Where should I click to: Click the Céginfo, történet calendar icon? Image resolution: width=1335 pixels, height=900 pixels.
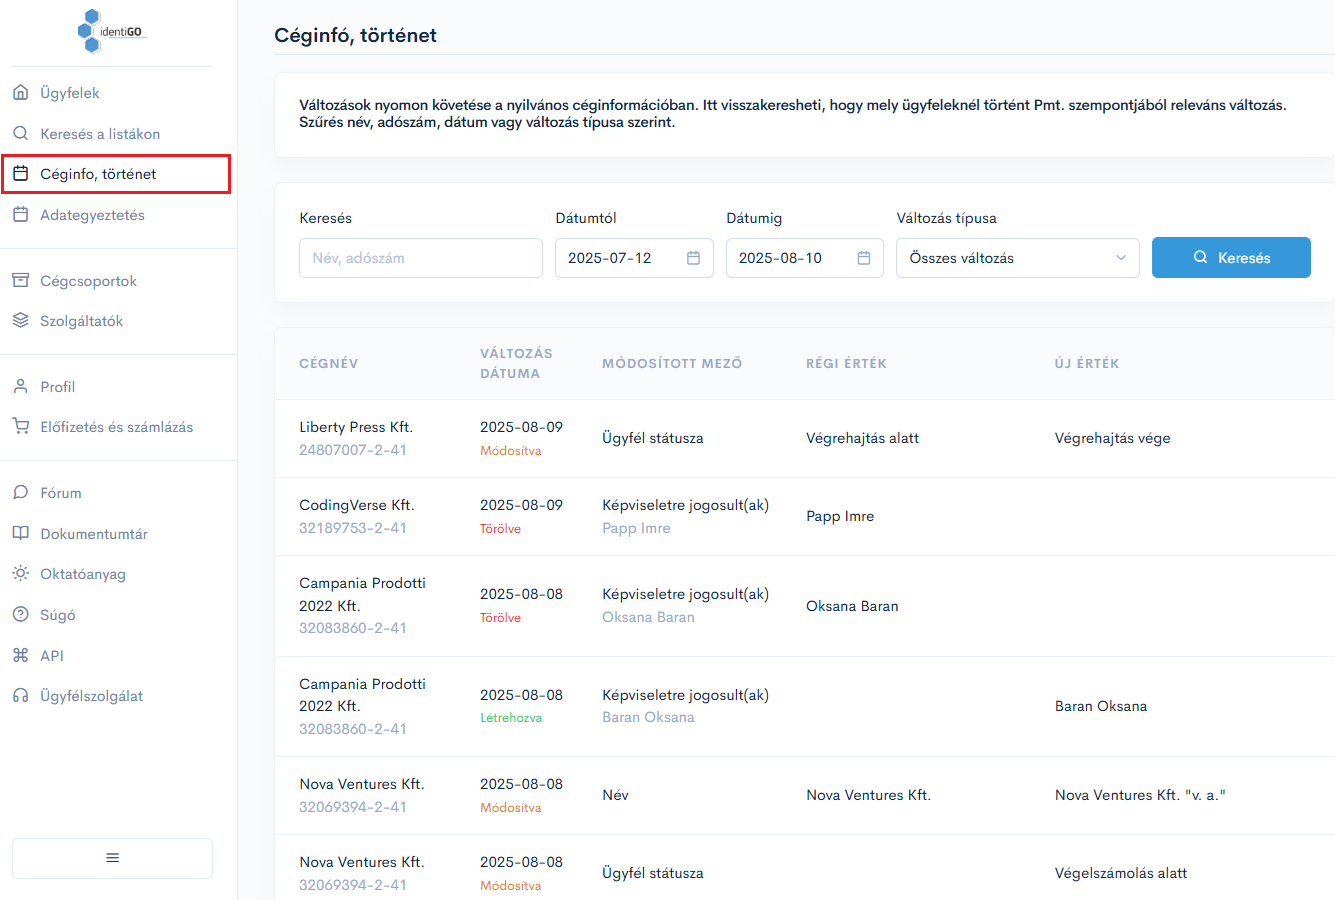[20, 174]
